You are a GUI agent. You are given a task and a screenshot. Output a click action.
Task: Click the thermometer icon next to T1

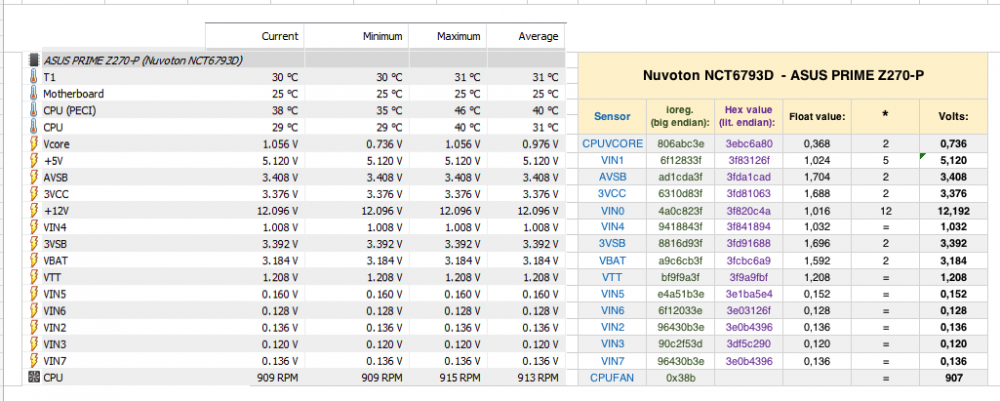pyautogui.click(x=34, y=77)
